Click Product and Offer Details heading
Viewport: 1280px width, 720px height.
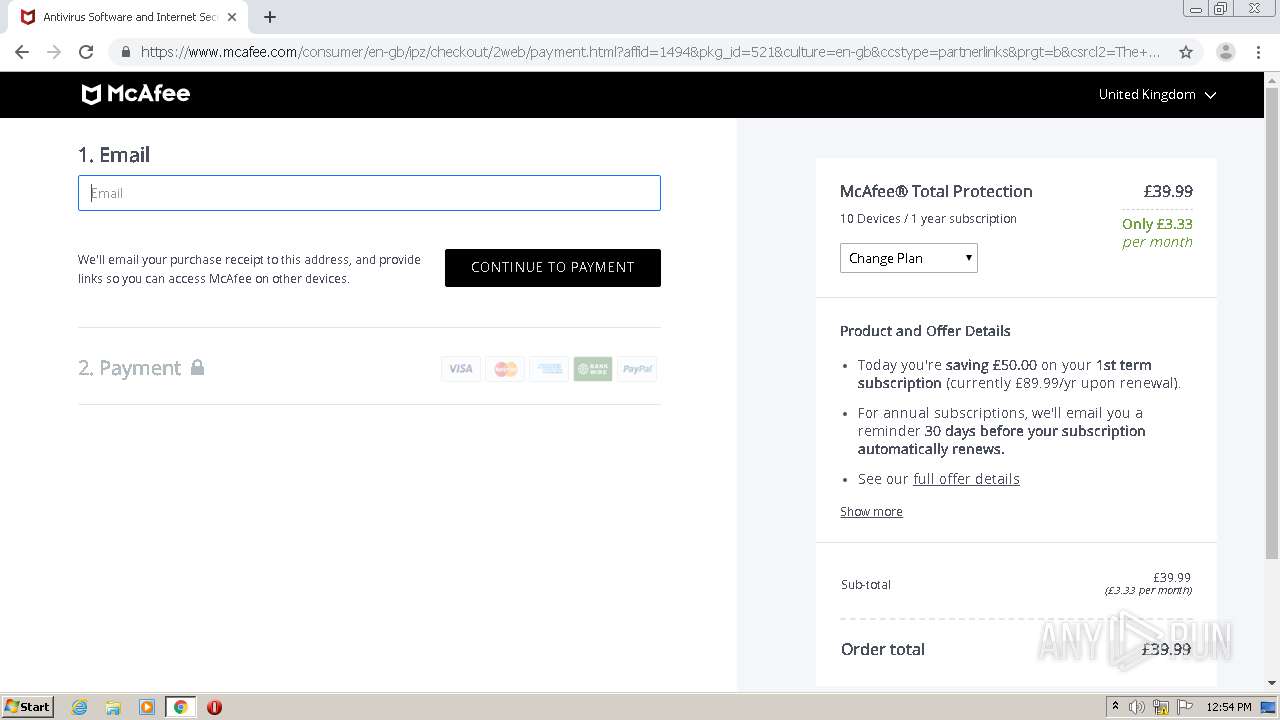click(925, 331)
